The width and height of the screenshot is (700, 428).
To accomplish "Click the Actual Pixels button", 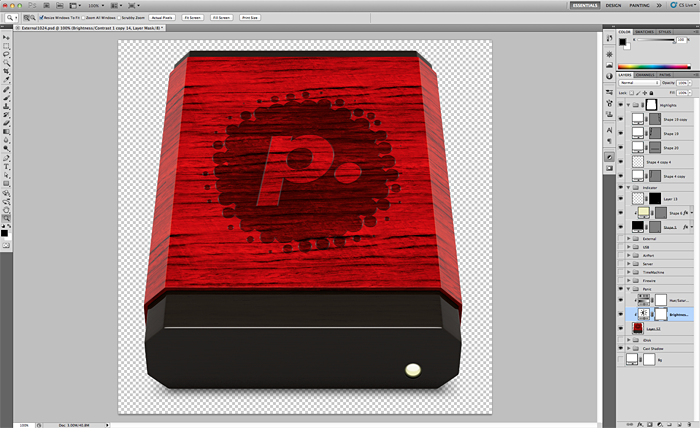I will 162,18.
